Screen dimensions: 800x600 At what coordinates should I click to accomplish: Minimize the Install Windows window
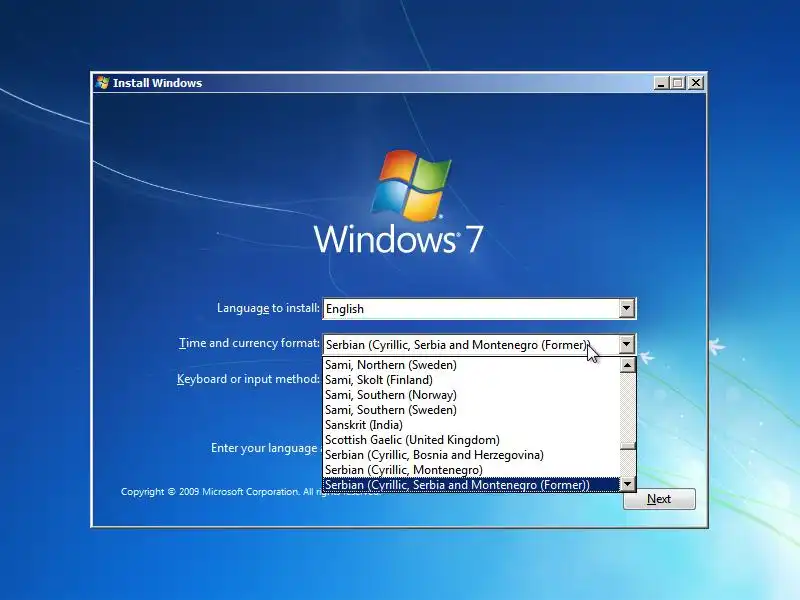pos(661,83)
